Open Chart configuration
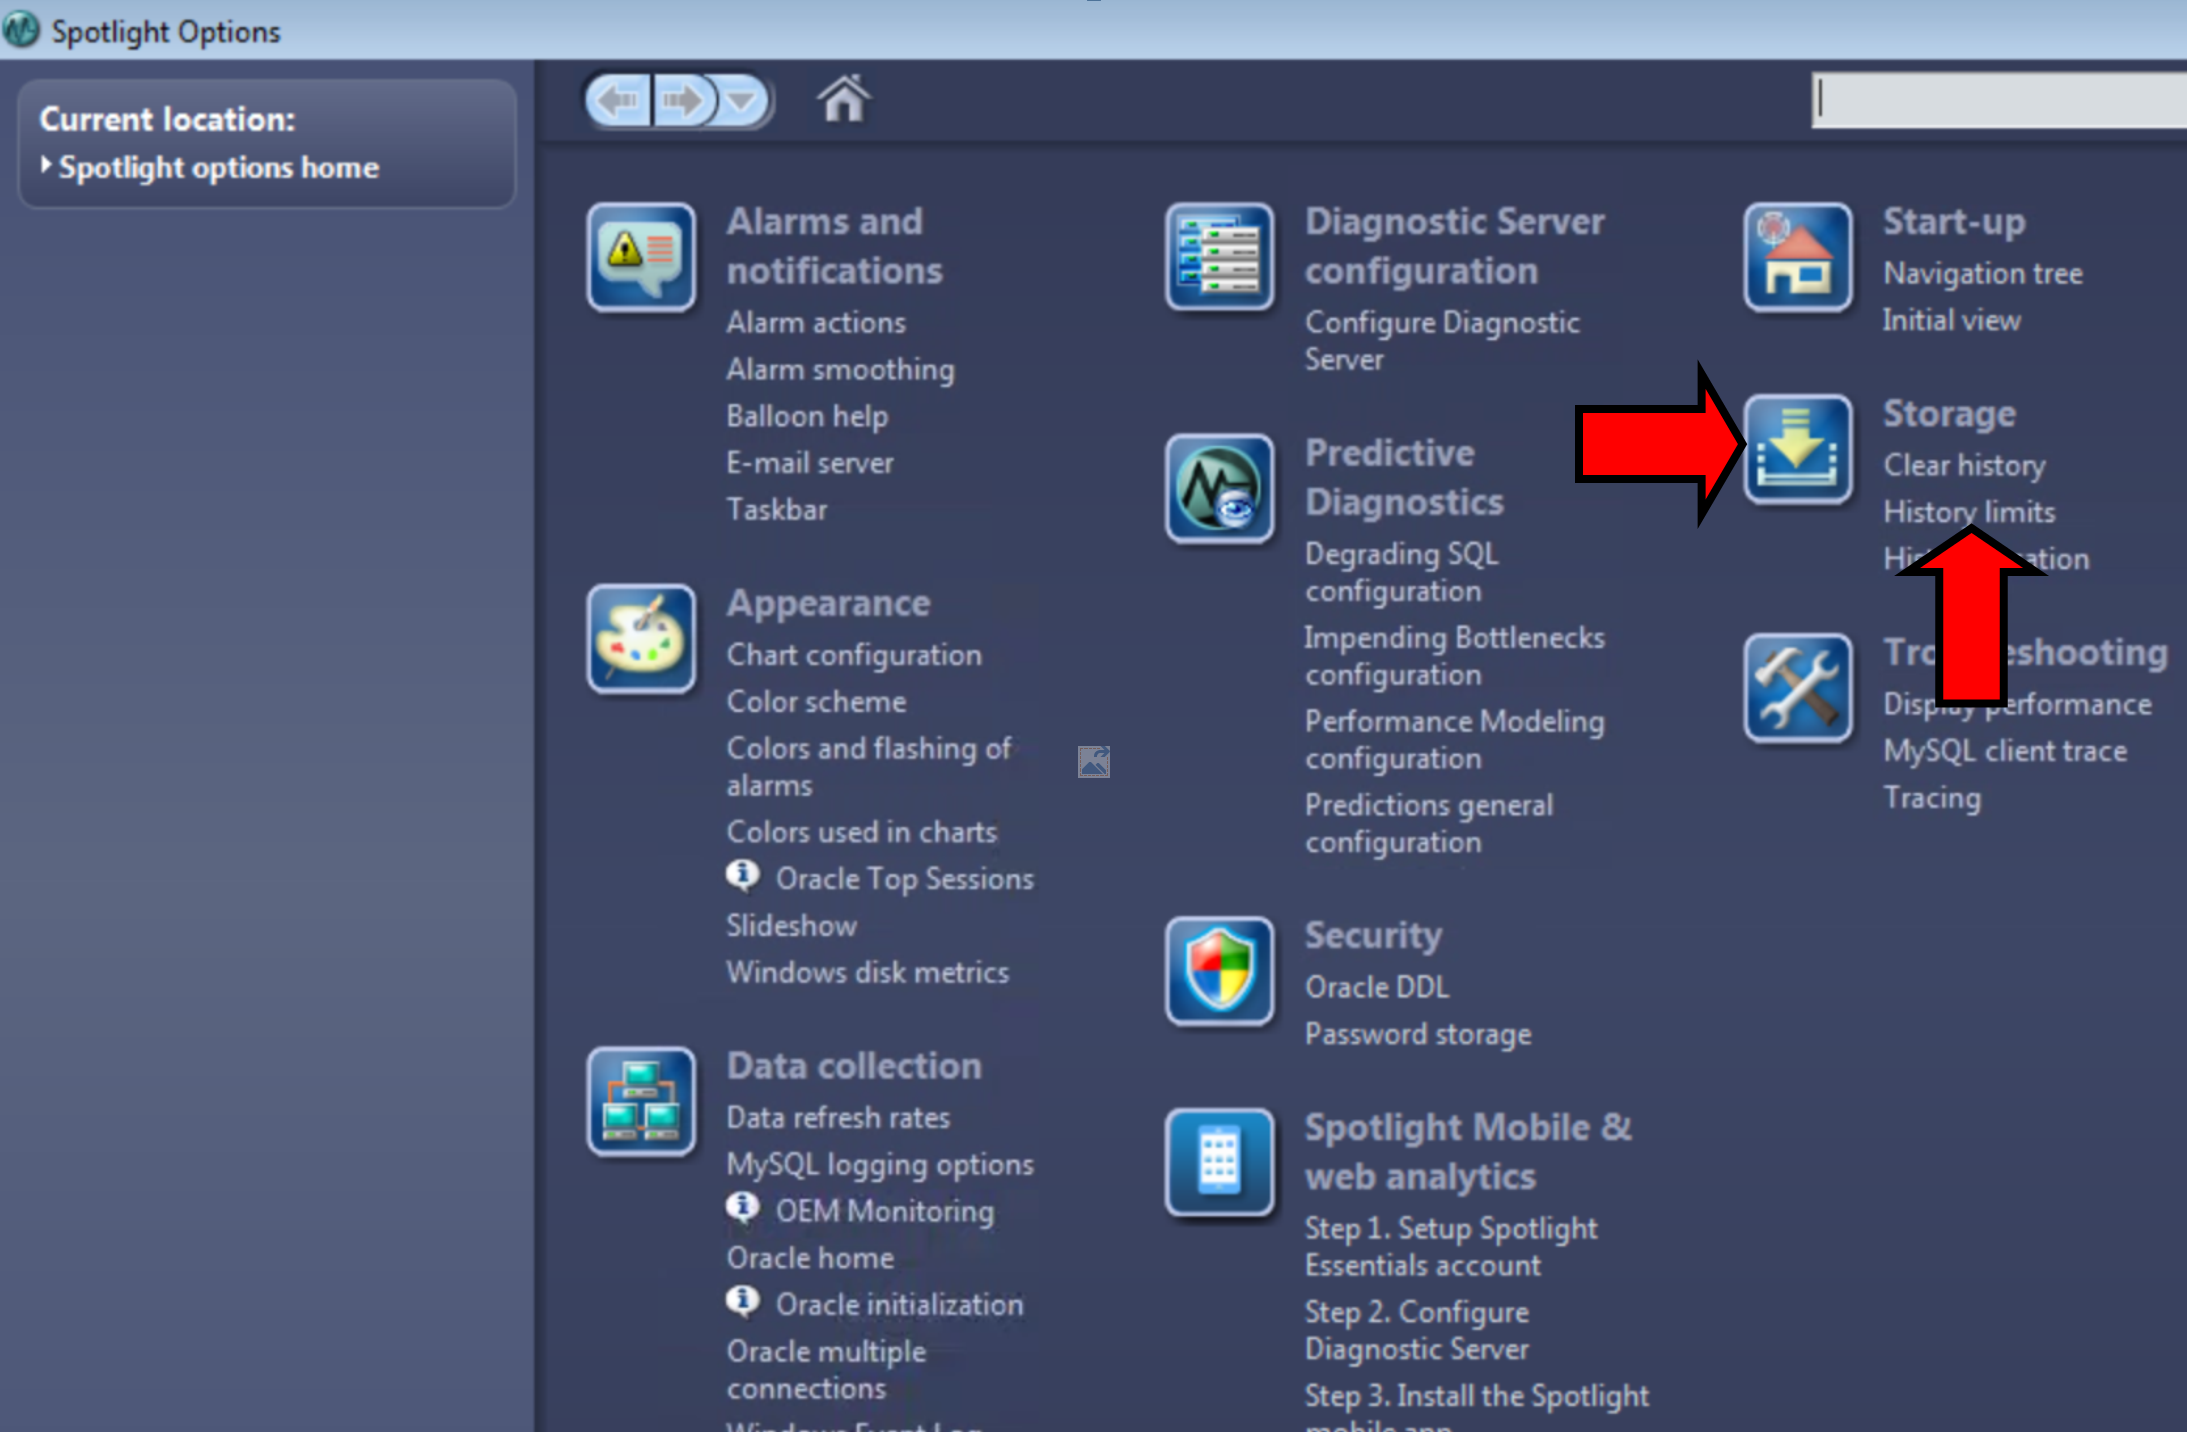Screen dimensions: 2187x1432 point(854,655)
